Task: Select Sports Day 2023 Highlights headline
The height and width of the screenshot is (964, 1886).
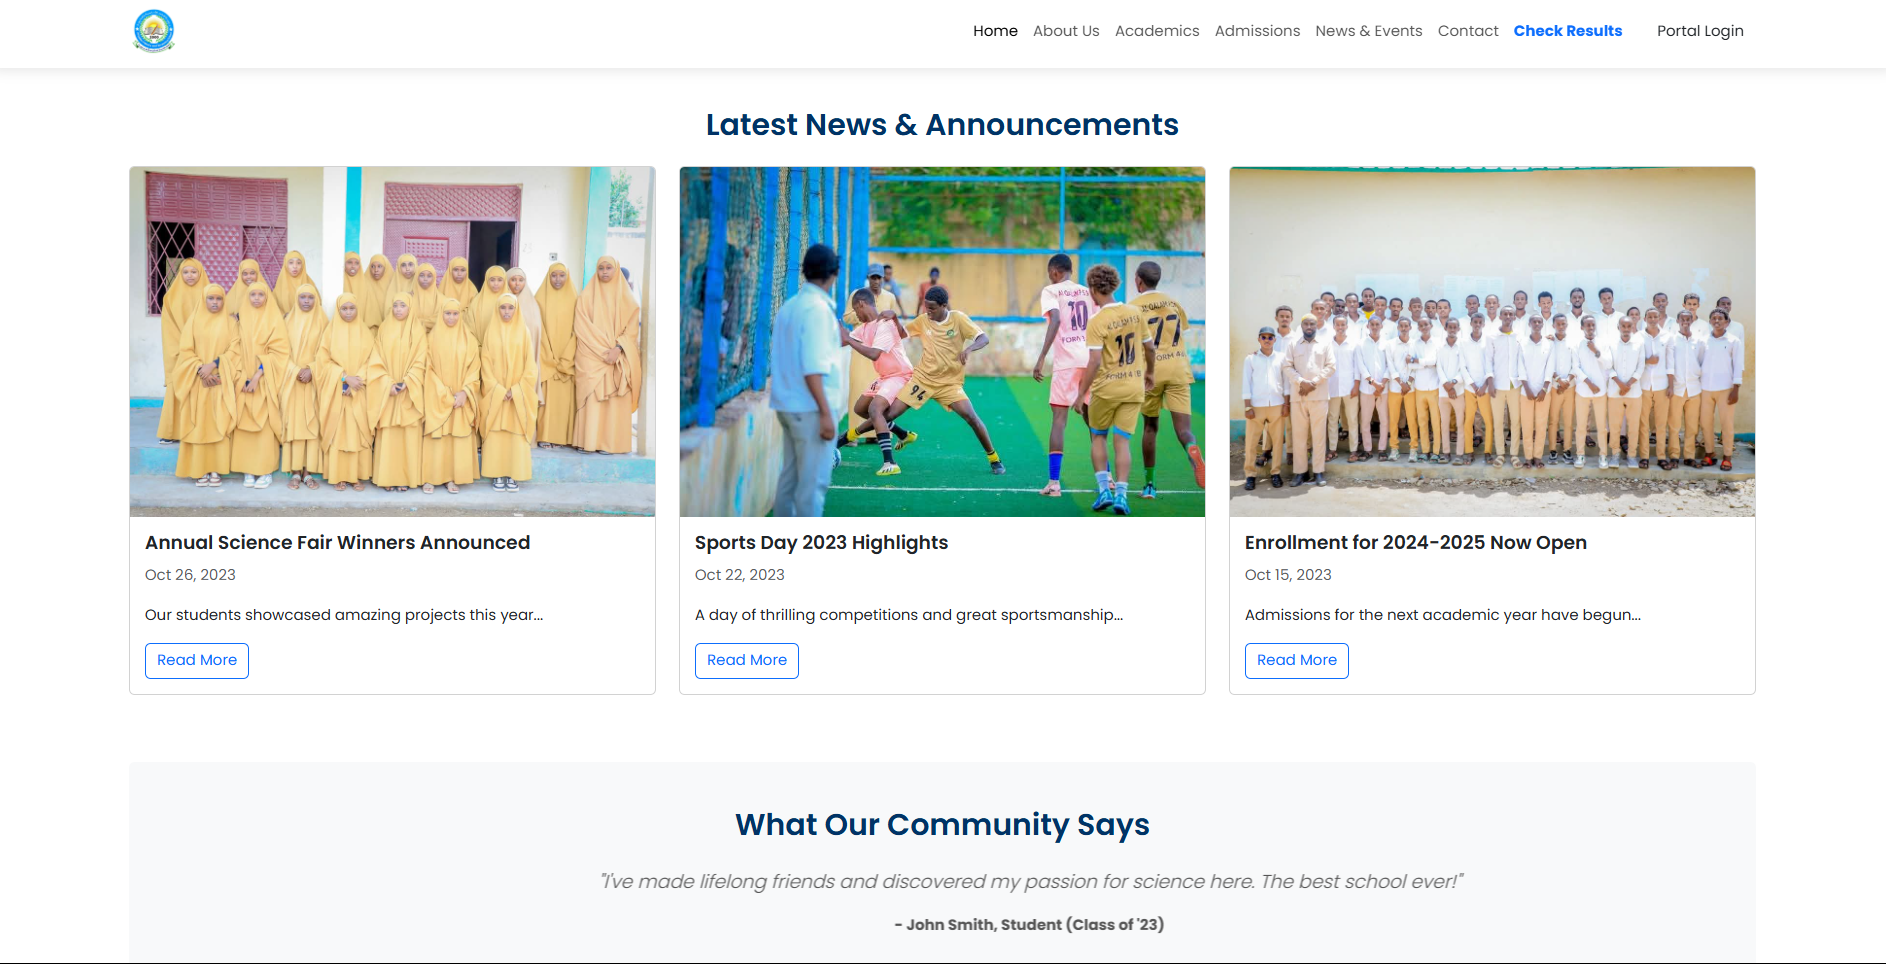Action: 821,542
